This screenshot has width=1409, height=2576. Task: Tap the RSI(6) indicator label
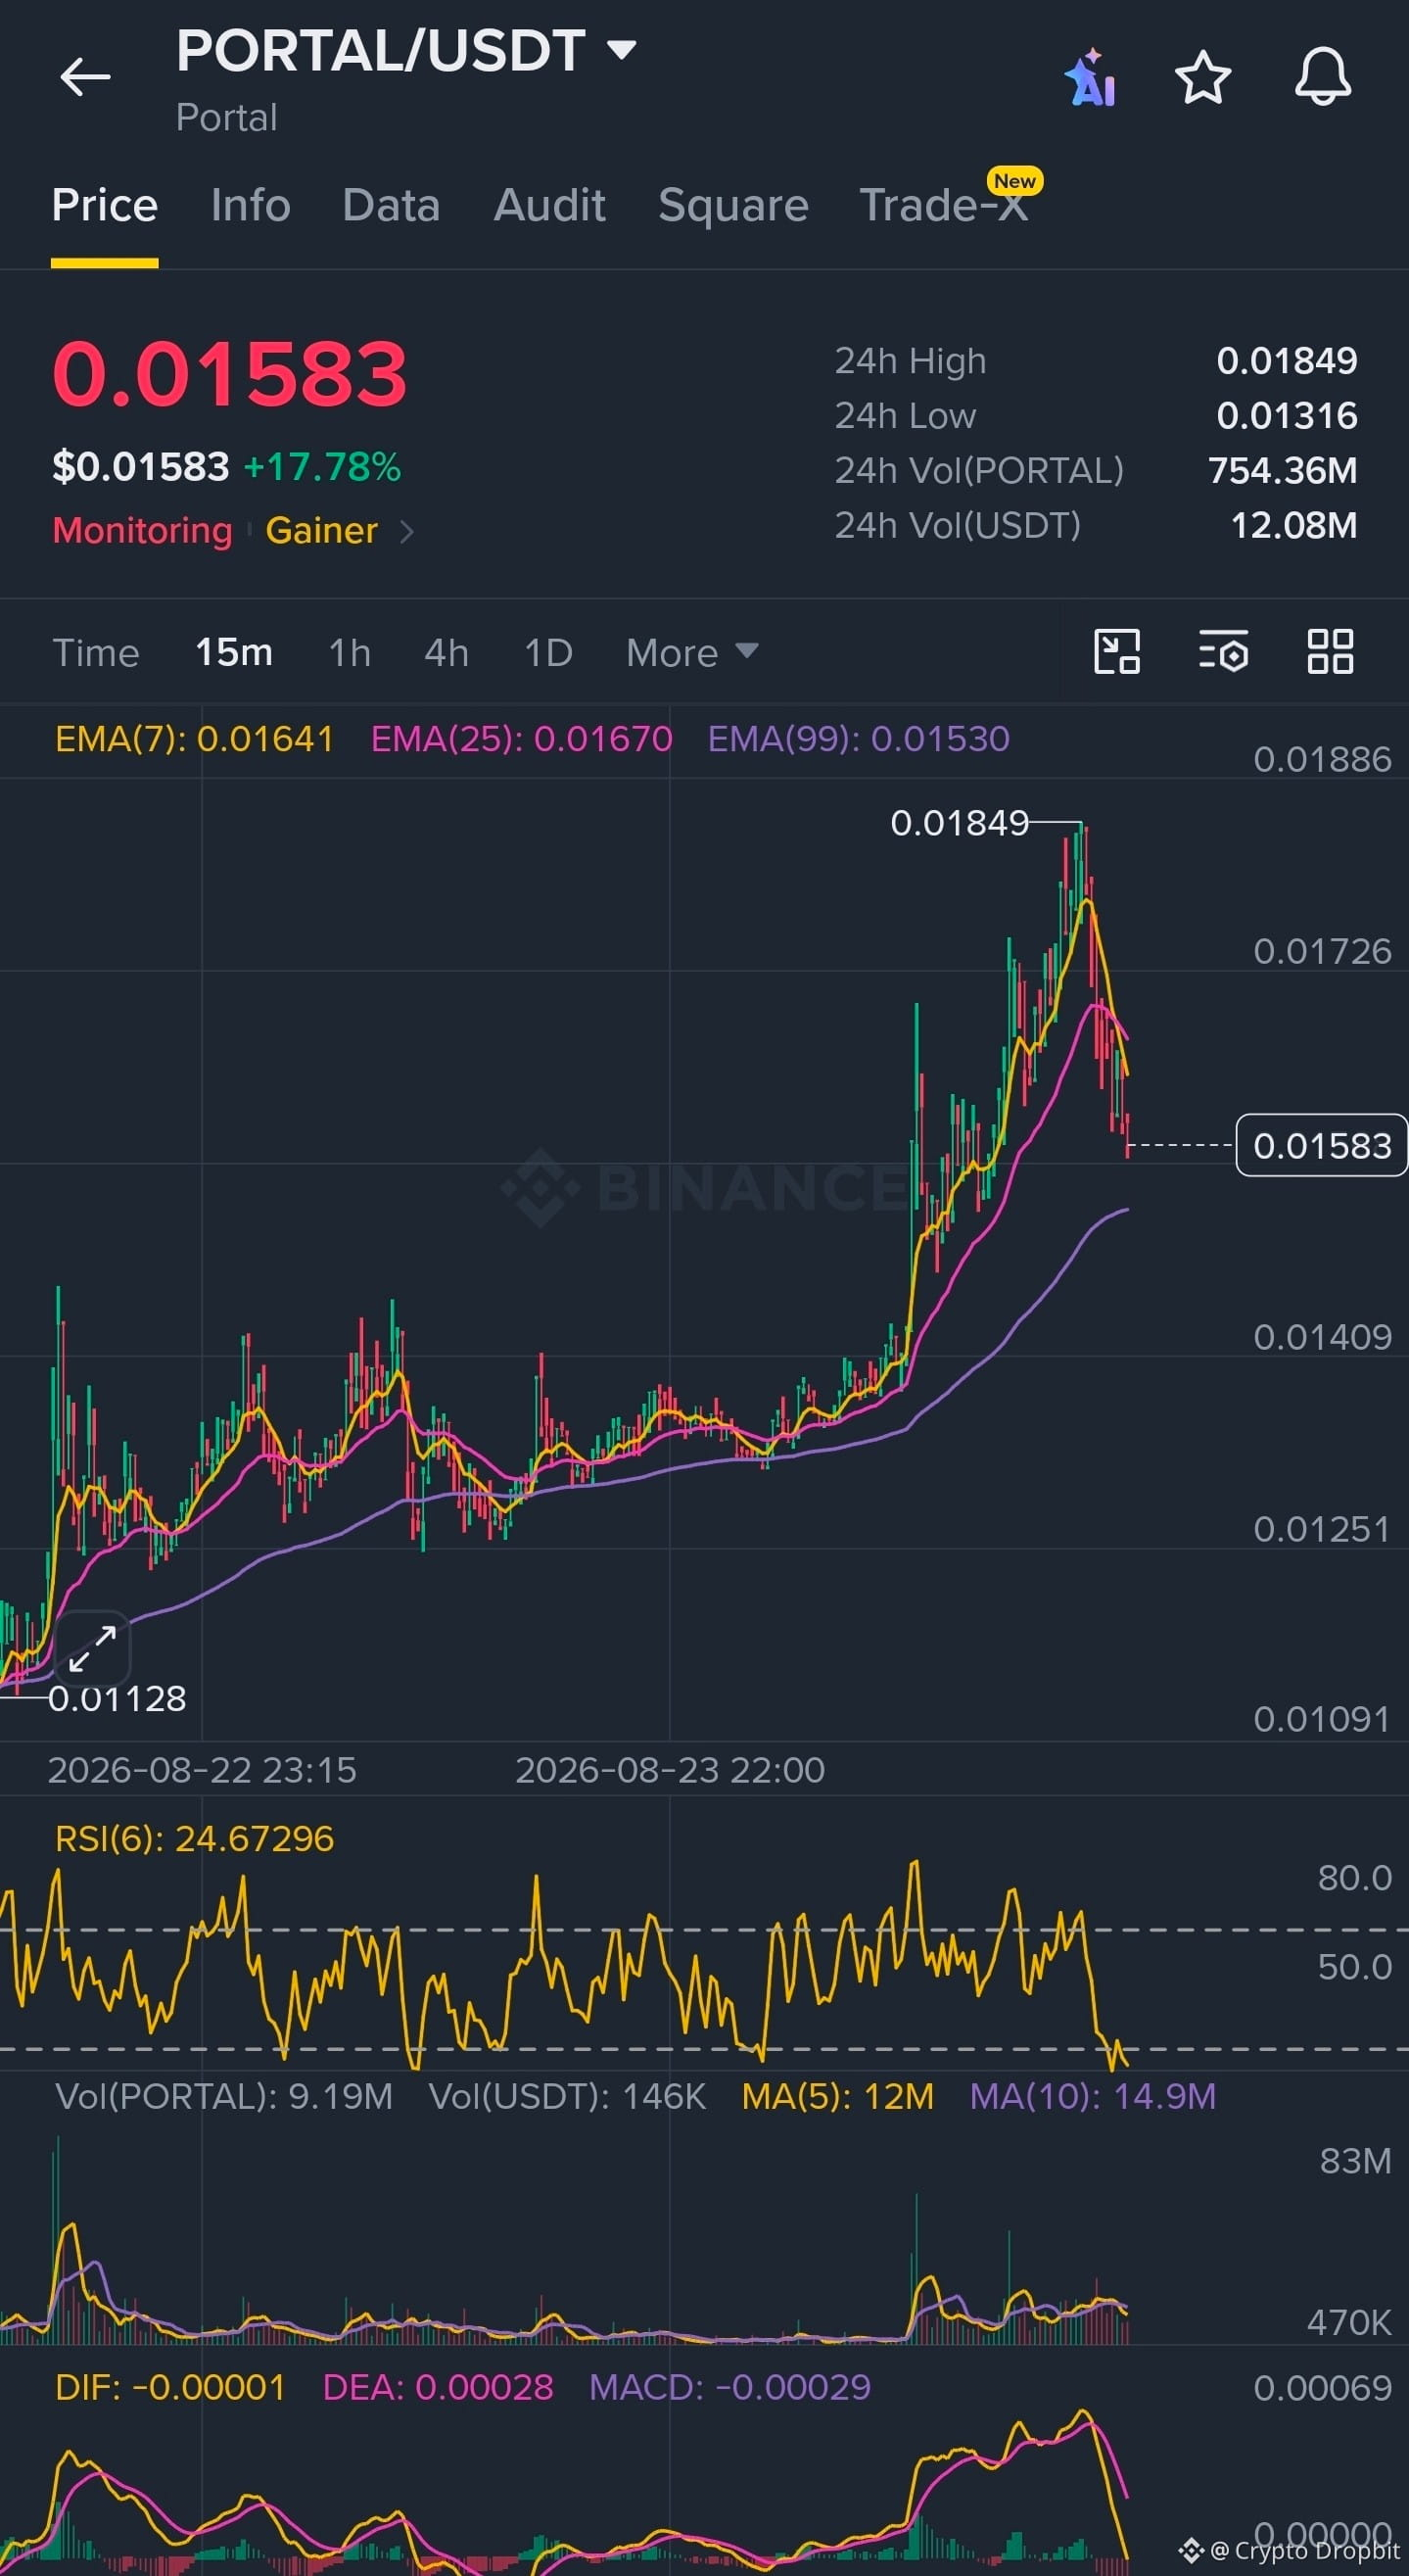[x=194, y=1838]
